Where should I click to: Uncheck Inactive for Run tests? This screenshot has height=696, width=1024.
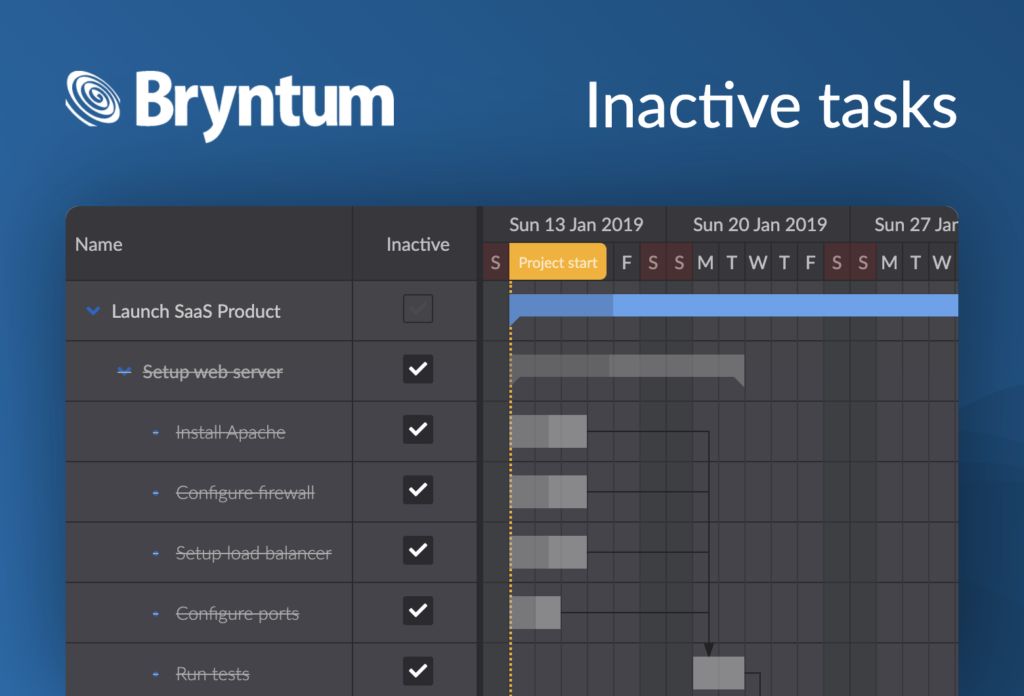pos(416,671)
